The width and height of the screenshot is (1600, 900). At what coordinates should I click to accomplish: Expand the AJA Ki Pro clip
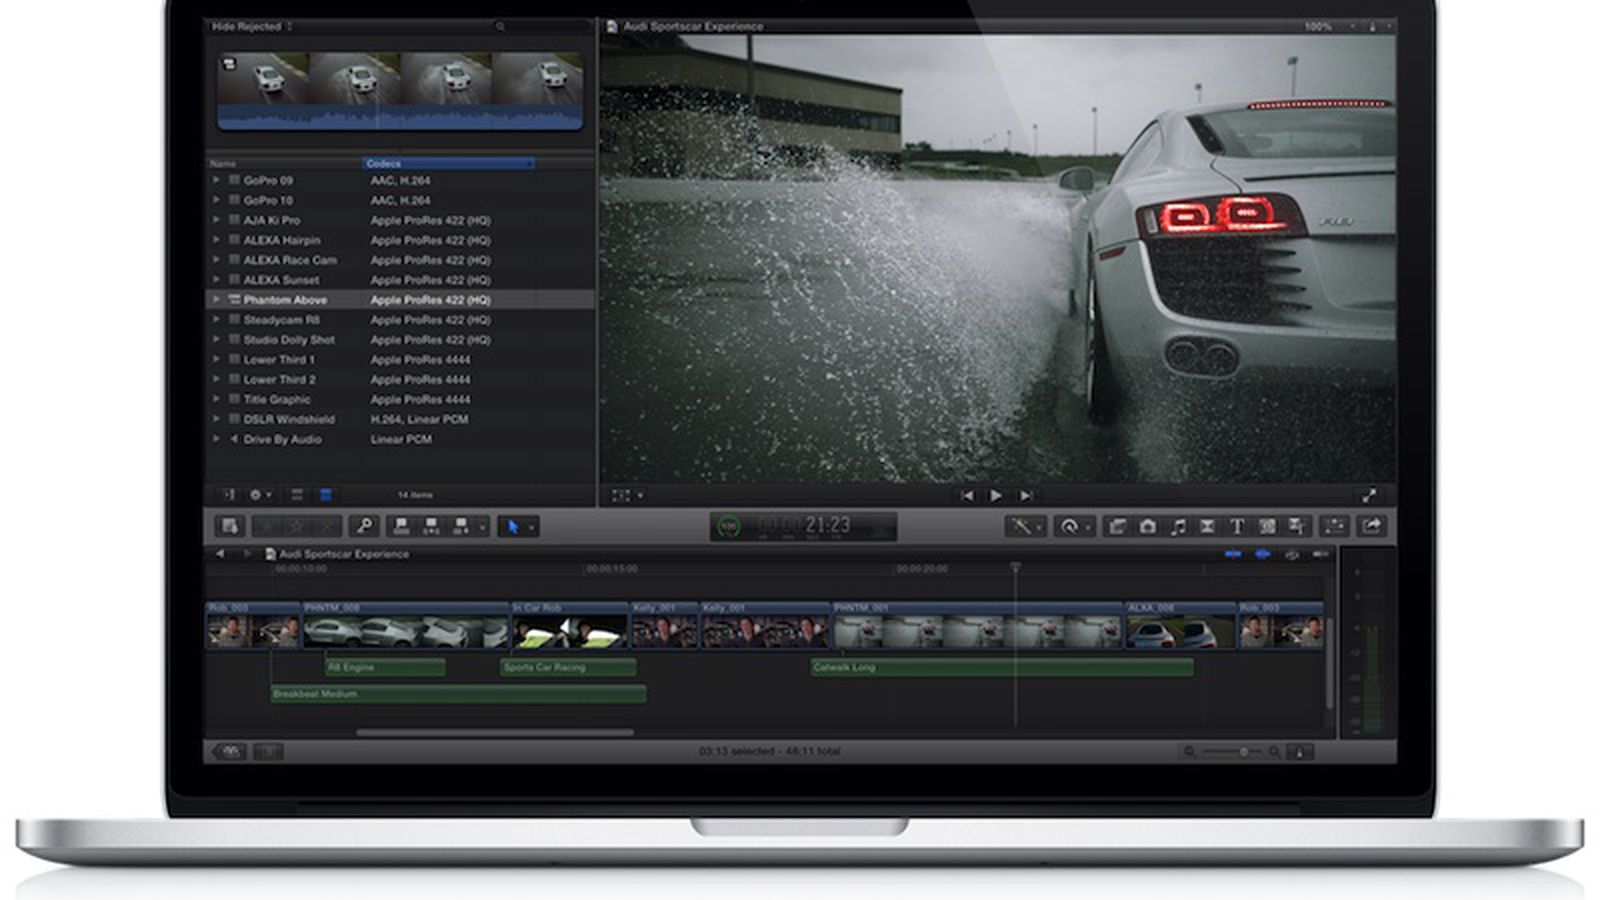tap(216, 220)
